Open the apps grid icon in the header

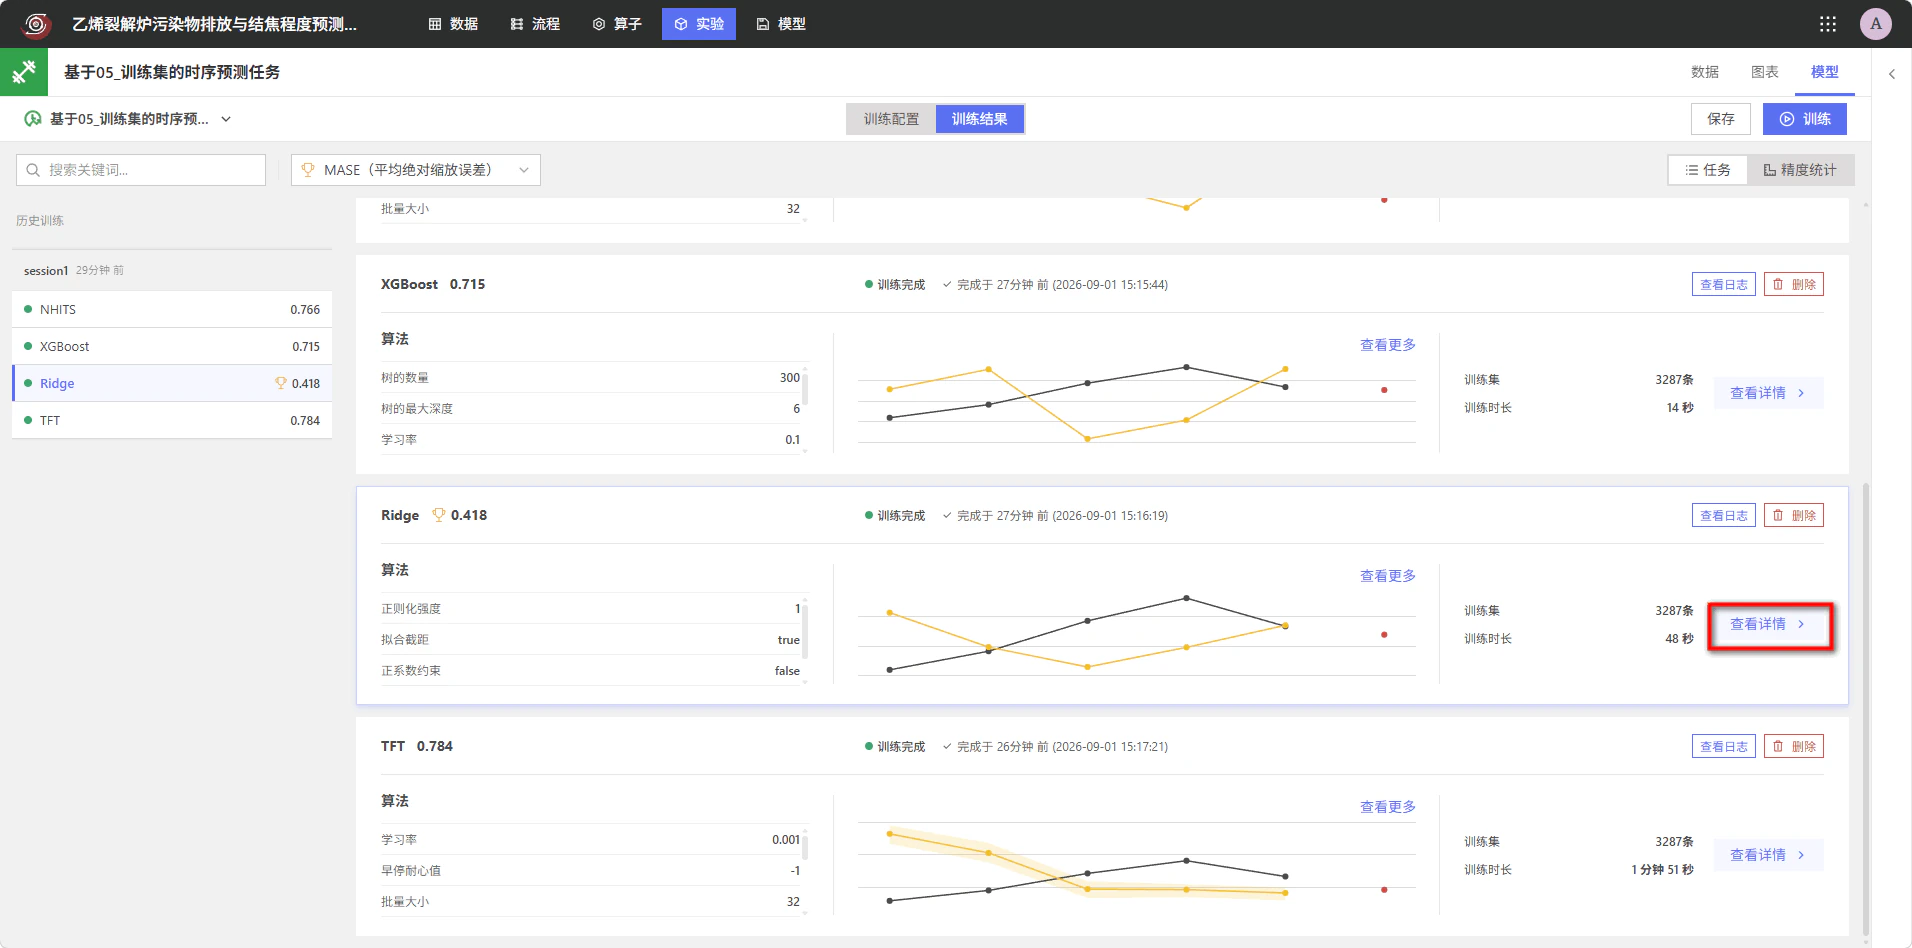tap(1828, 24)
